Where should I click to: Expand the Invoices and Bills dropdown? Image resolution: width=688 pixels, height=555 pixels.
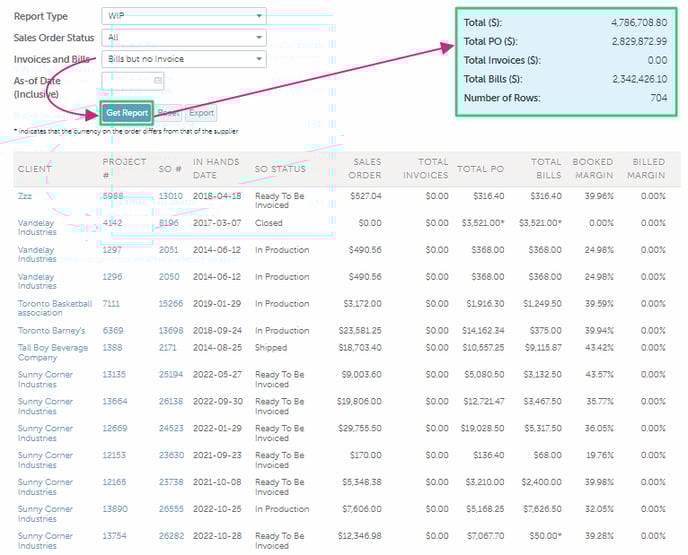coord(184,59)
